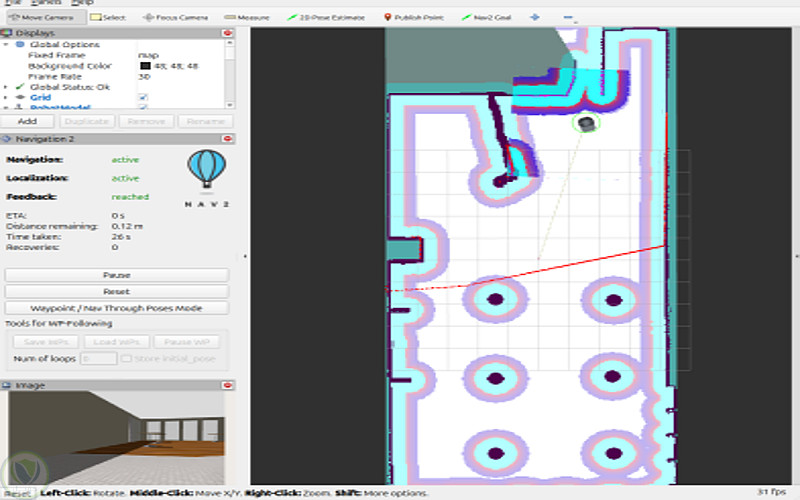Check the Store initial_pose checkbox
The height and width of the screenshot is (500, 800).
(x=126, y=359)
